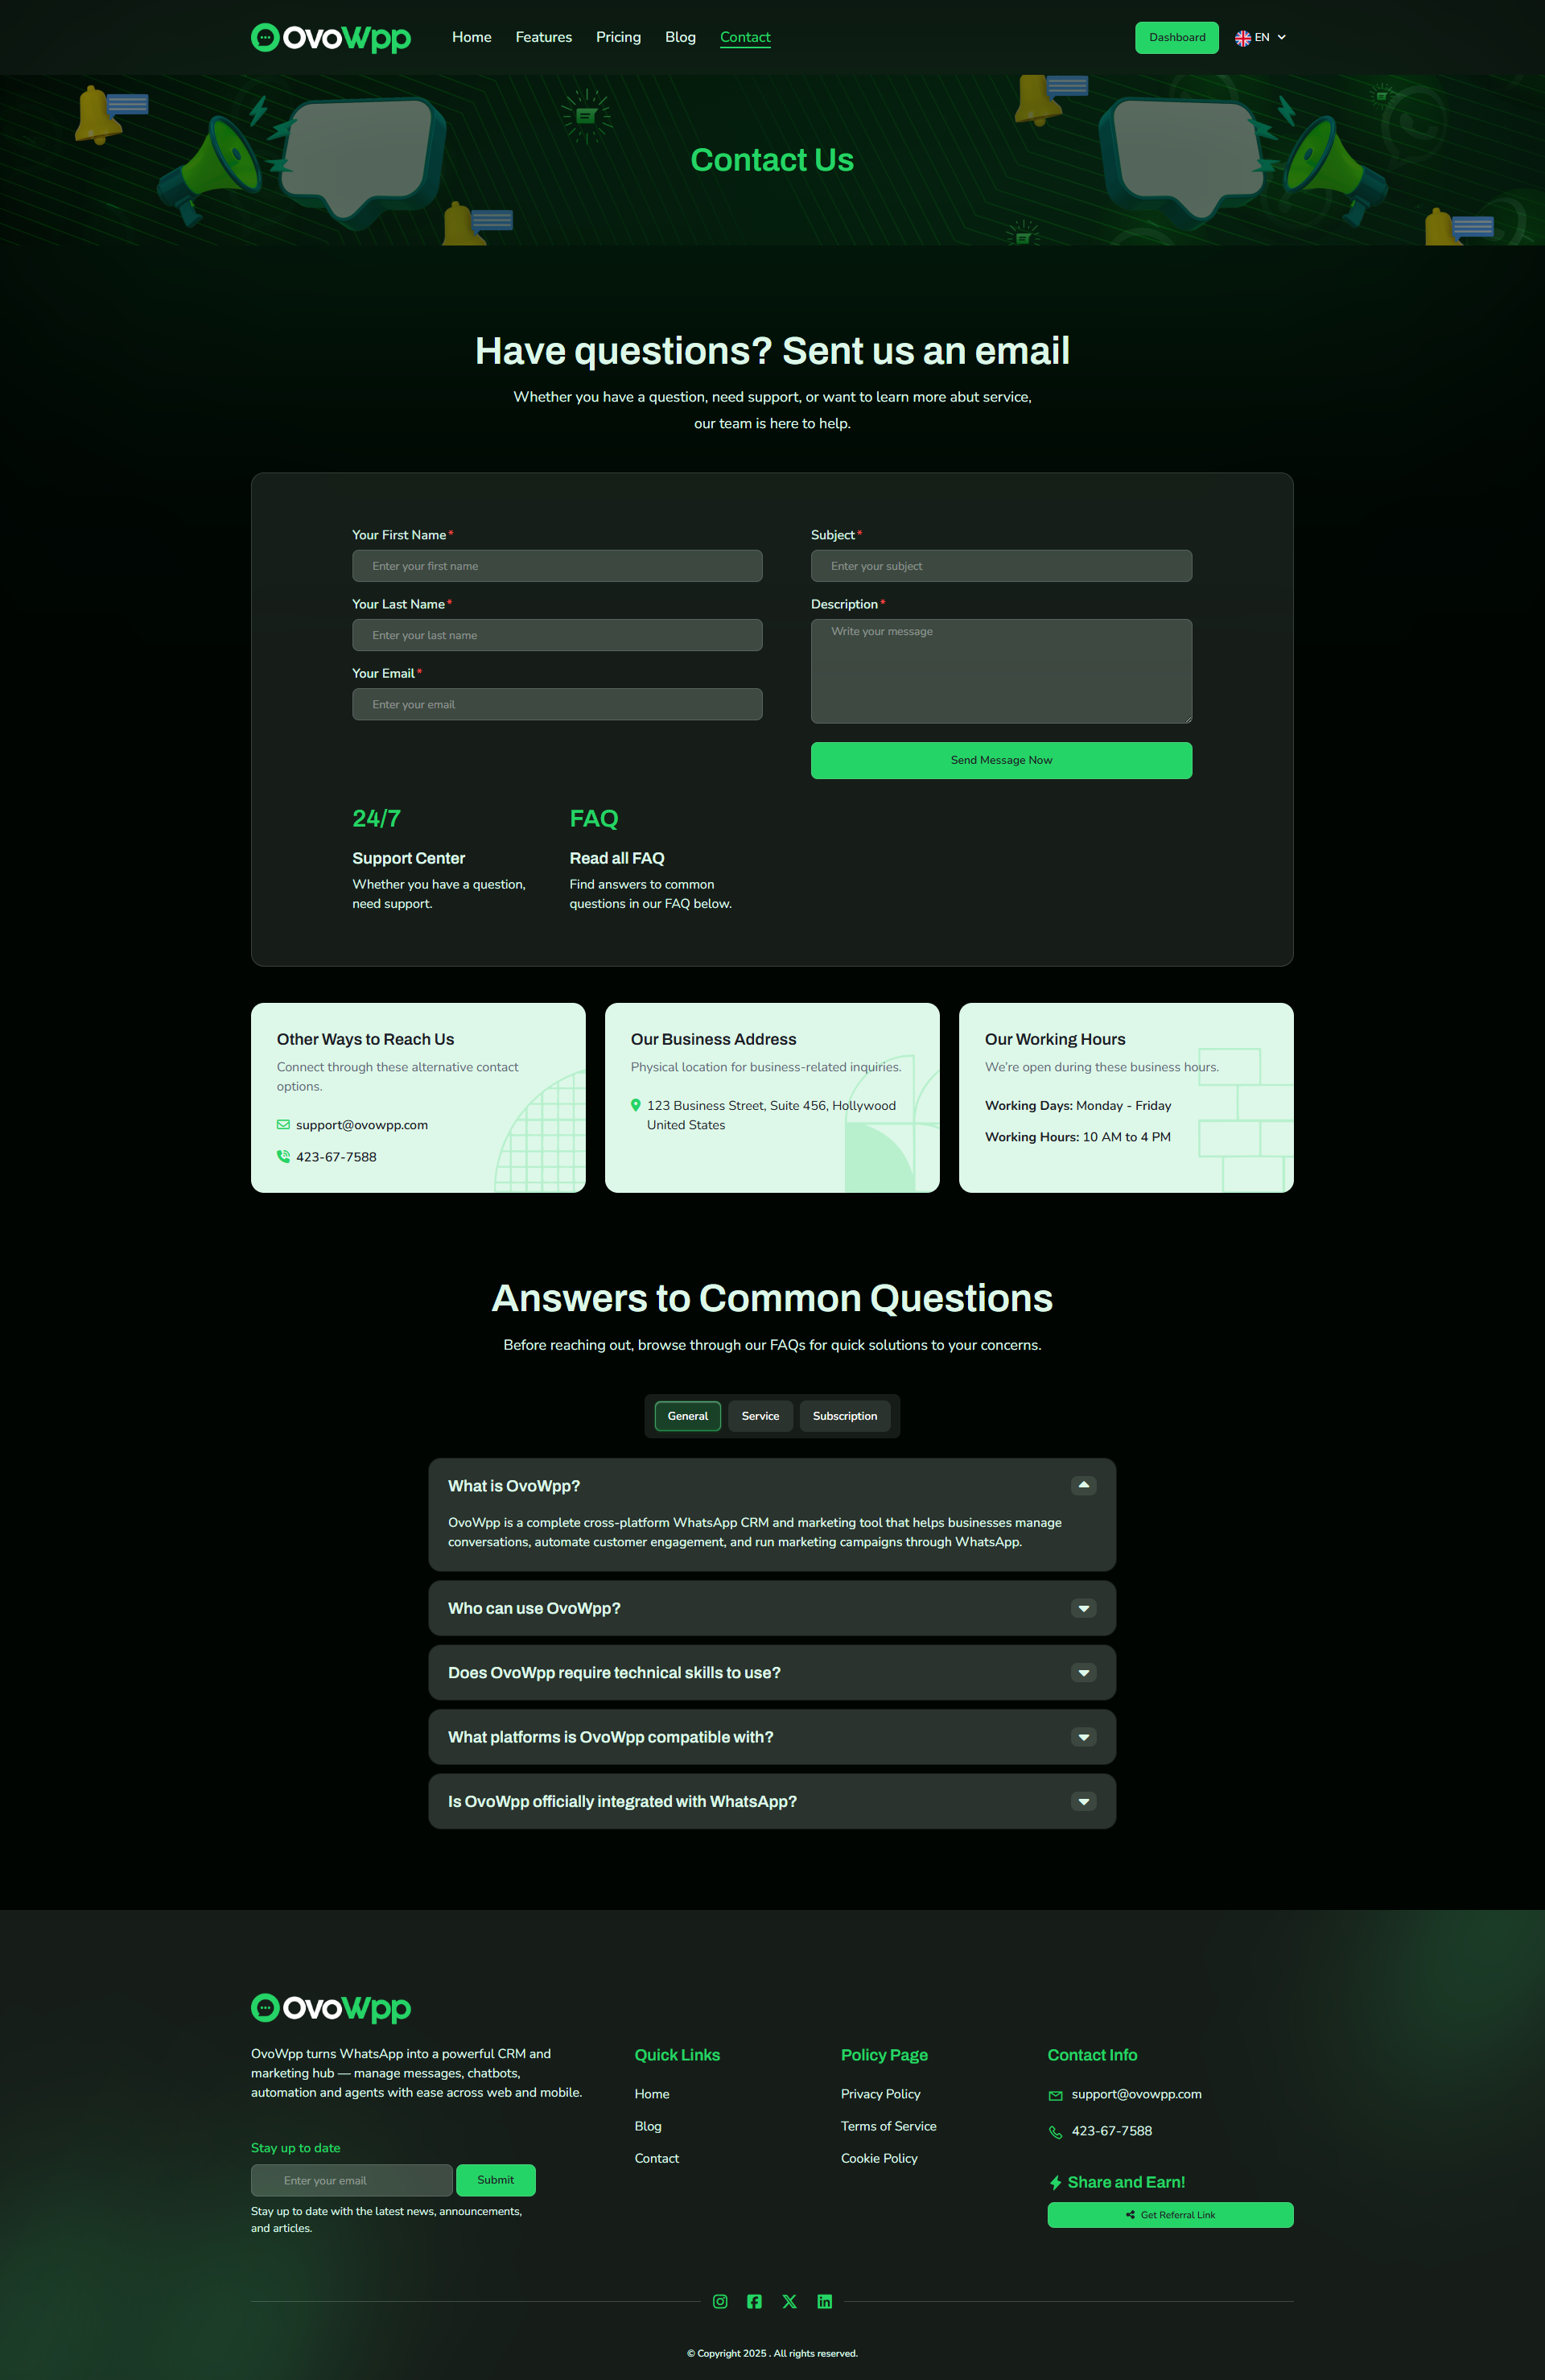Click the OvoWpp logo in header
Screen dimensions: 1545x2380
(x=331, y=38)
